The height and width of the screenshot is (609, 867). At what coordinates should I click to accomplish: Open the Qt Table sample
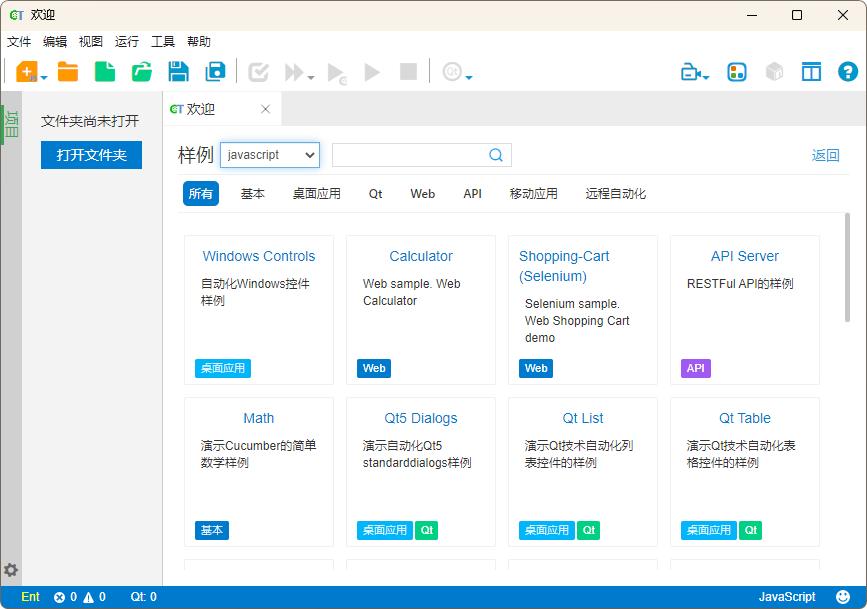(745, 418)
